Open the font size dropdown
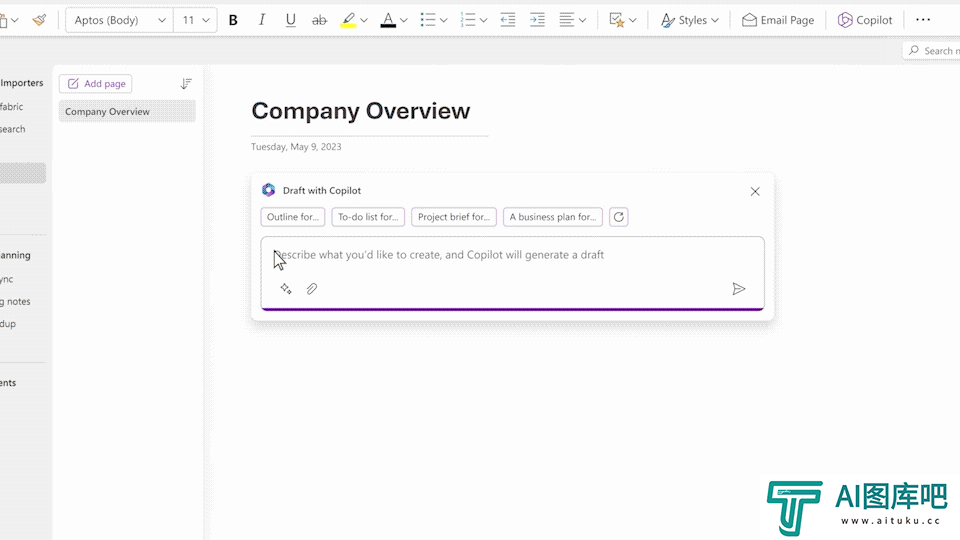The image size is (960, 540). [196, 20]
